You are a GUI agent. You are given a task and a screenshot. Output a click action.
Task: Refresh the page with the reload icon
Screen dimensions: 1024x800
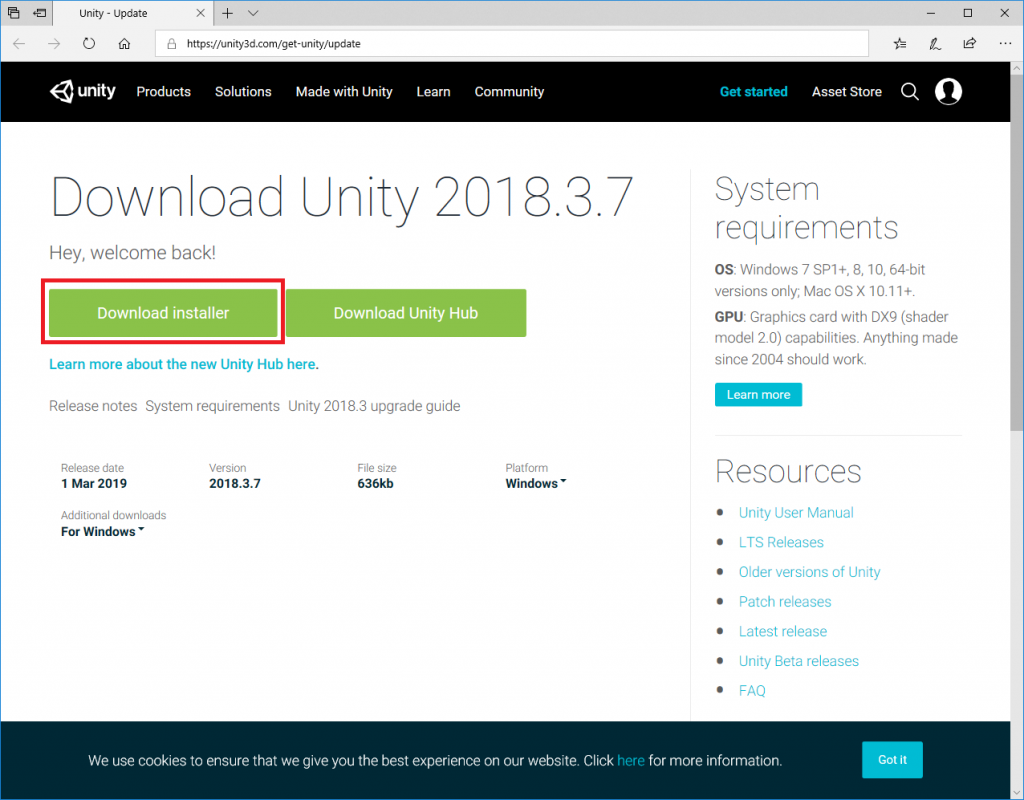pos(89,44)
